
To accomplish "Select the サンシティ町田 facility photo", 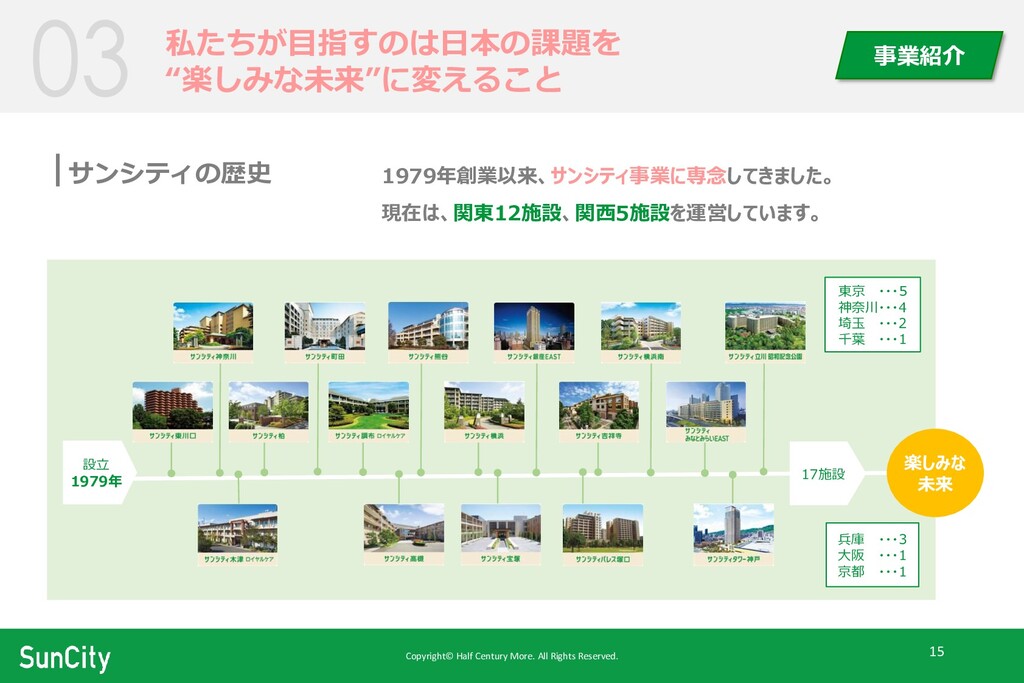I will pyautogui.click(x=325, y=326).
